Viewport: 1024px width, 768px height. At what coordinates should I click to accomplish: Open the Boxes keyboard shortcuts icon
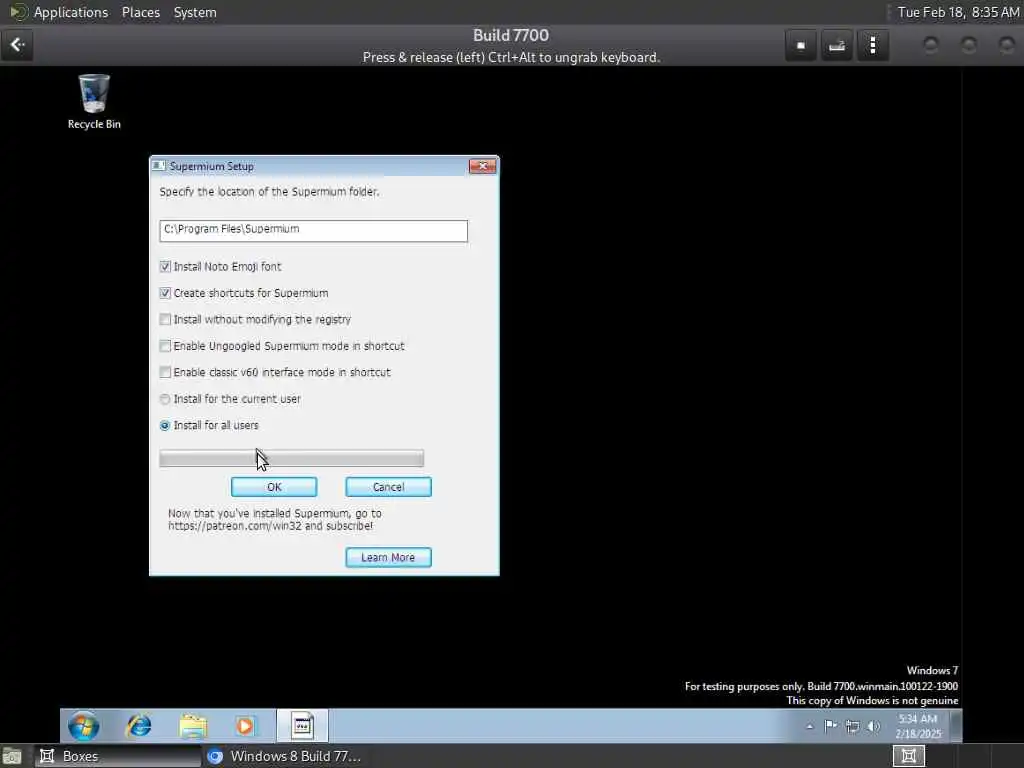[837, 45]
